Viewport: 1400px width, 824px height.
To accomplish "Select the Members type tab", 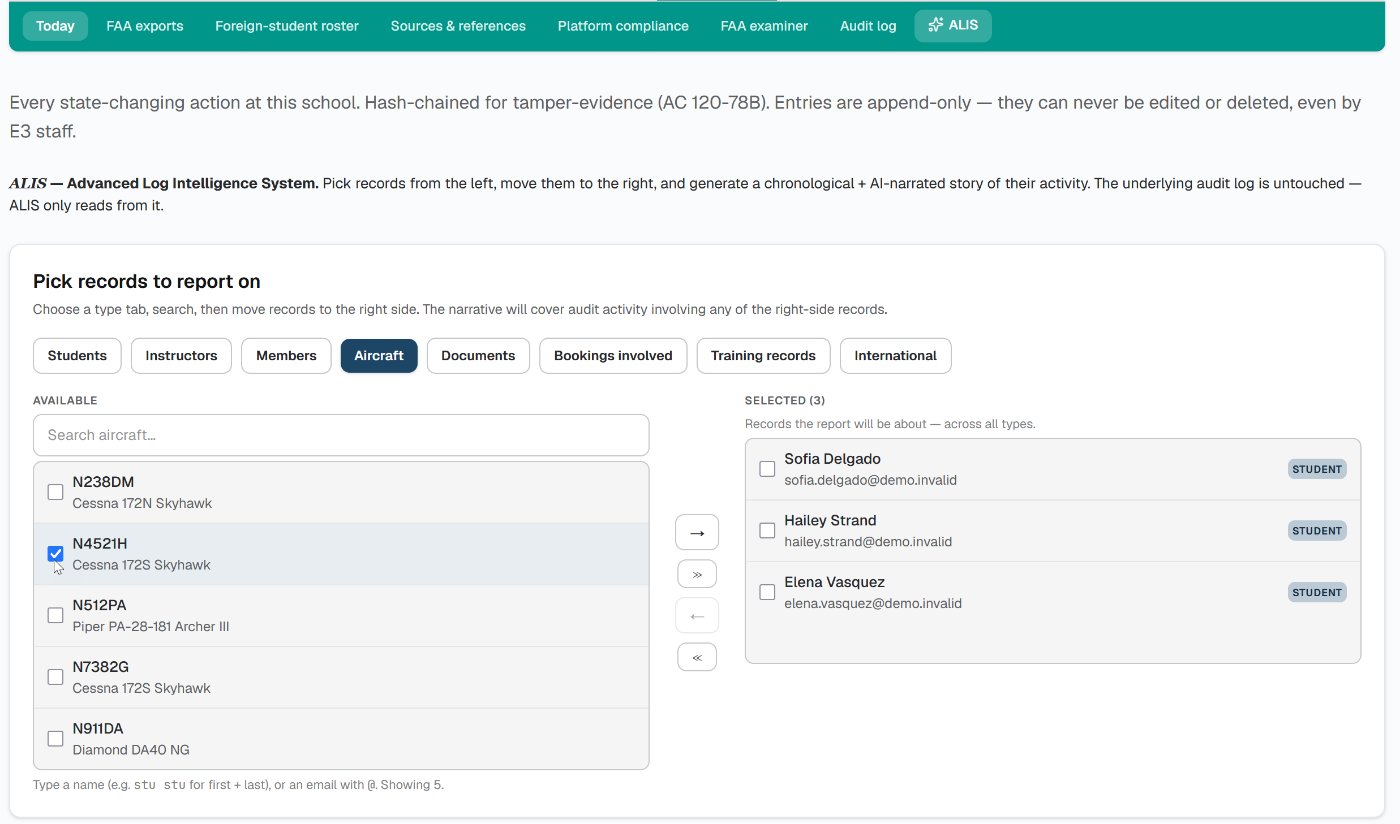I will (x=286, y=356).
